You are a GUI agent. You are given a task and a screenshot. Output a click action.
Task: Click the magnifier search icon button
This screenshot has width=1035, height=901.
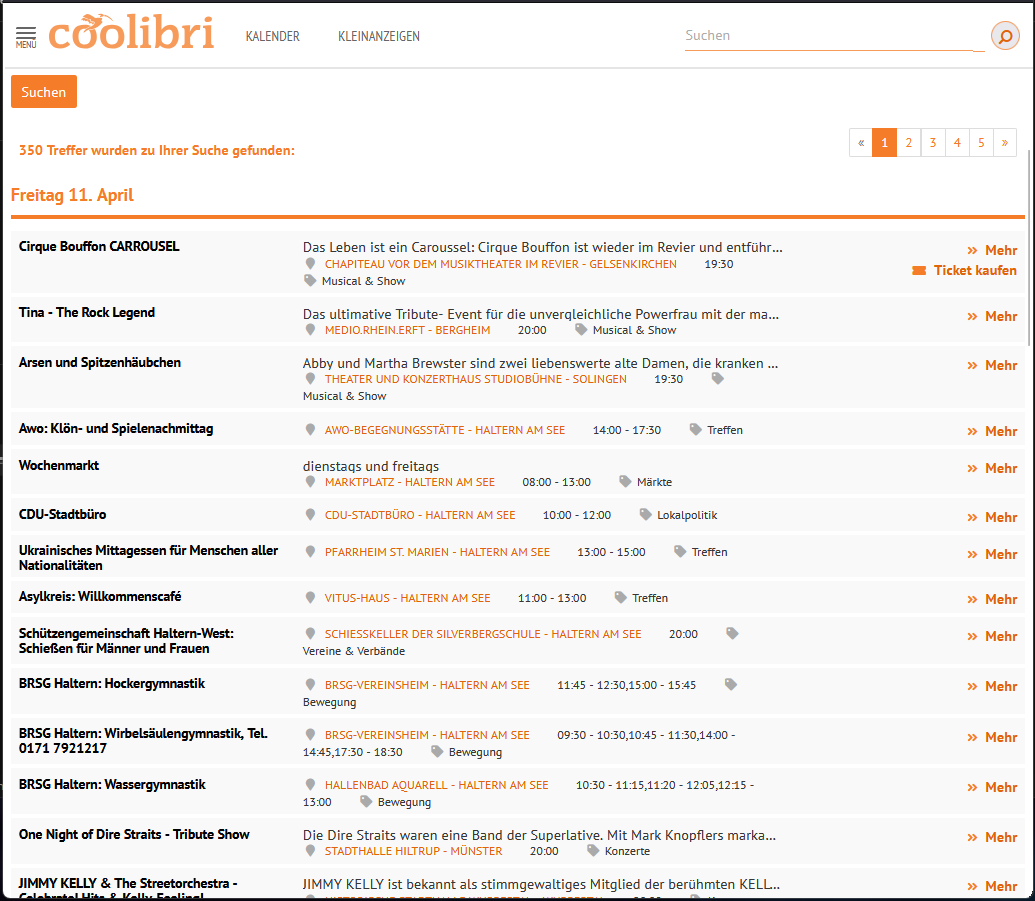click(1004, 36)
